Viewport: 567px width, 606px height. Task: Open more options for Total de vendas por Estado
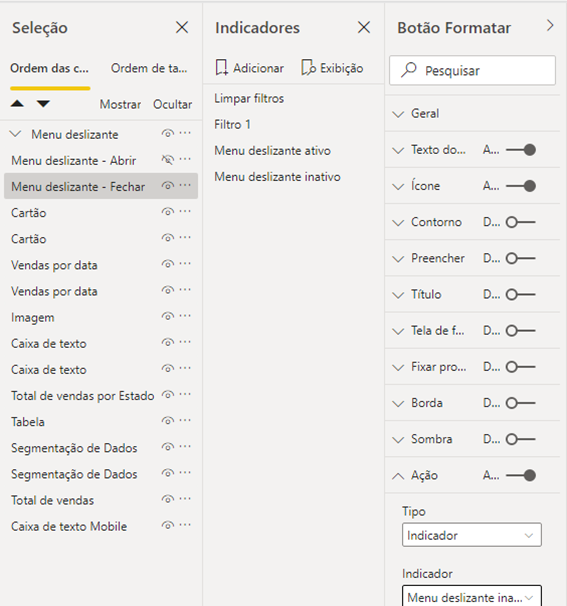[x=185, y=395]
